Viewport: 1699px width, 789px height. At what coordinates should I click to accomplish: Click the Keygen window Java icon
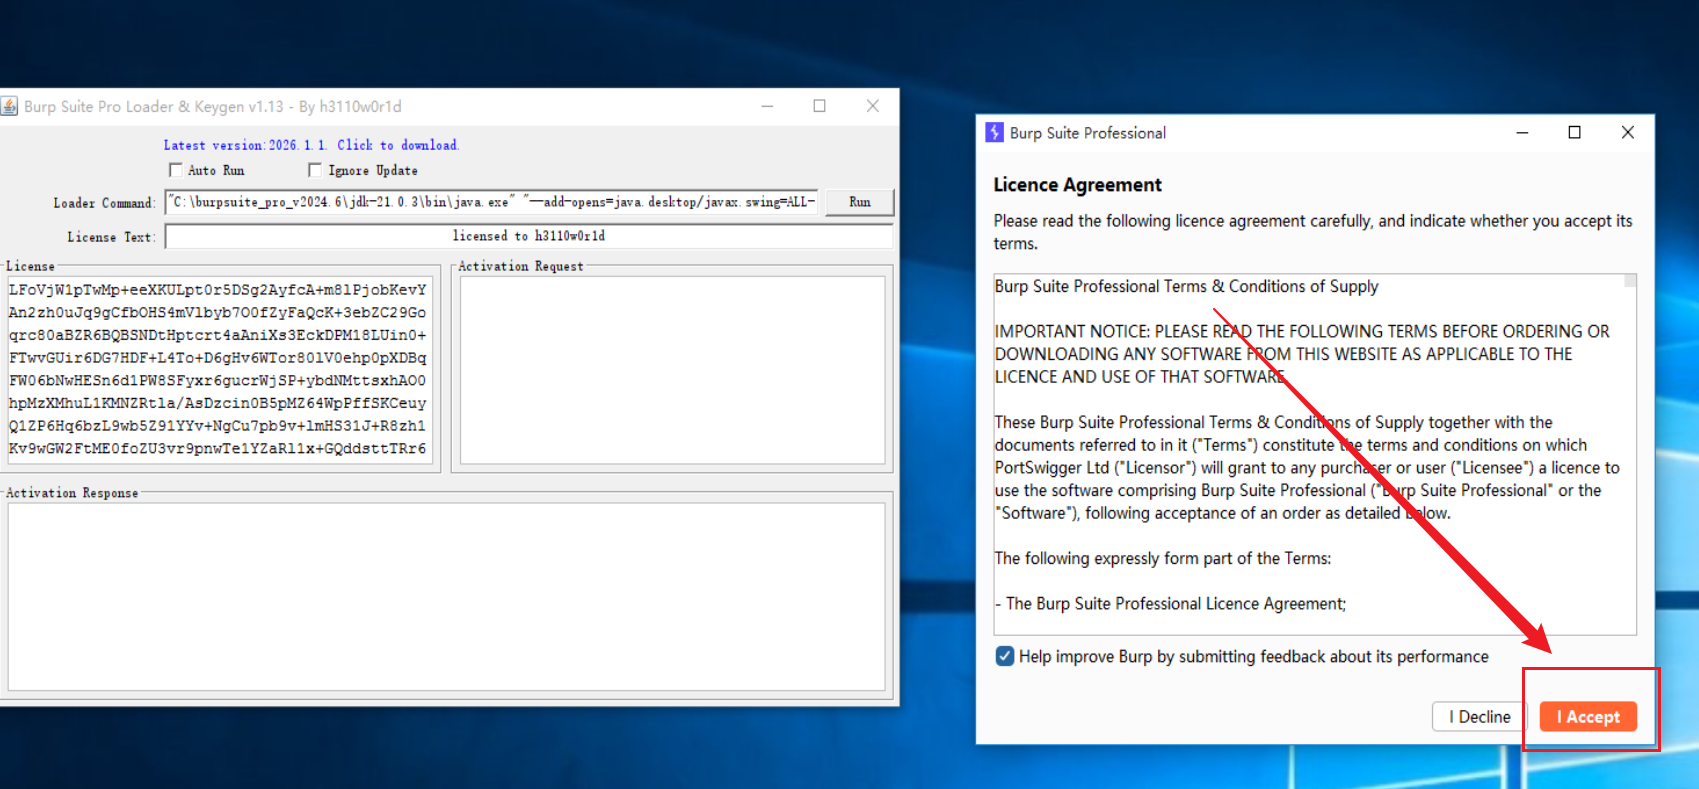tap(9, 106)
